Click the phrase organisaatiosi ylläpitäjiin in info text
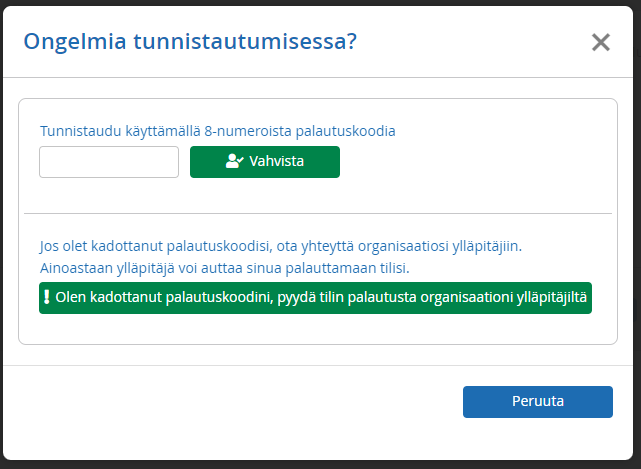 pyautogui.click(x=440, y=247)
